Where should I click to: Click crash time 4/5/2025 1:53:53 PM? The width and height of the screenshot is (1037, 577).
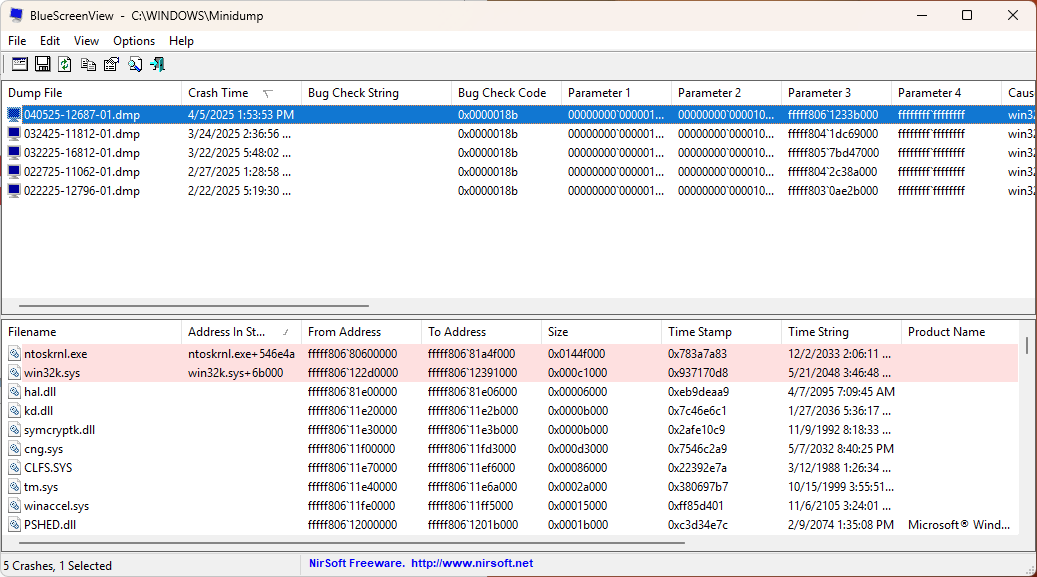click(x=241, y=114)
